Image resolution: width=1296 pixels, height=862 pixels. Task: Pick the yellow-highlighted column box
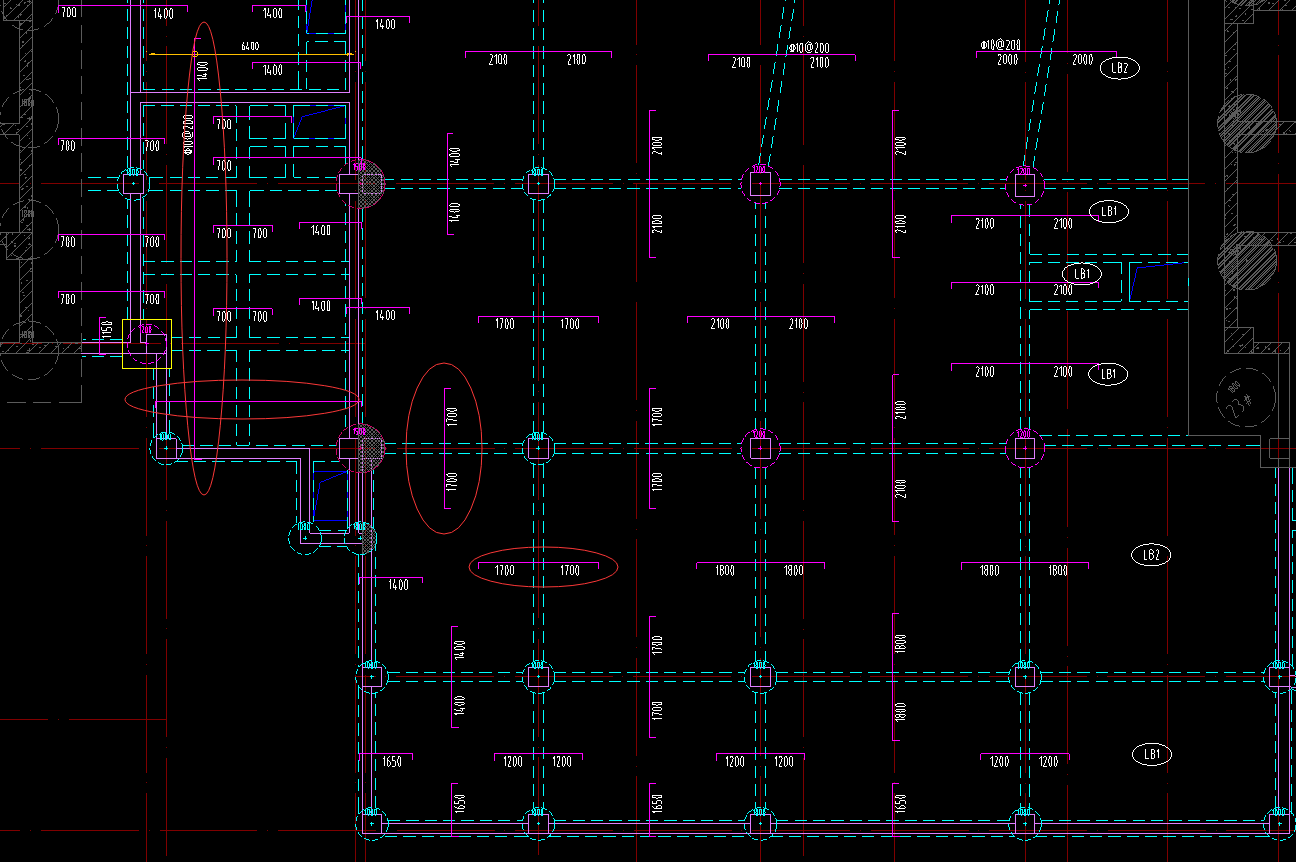(147, 344)
